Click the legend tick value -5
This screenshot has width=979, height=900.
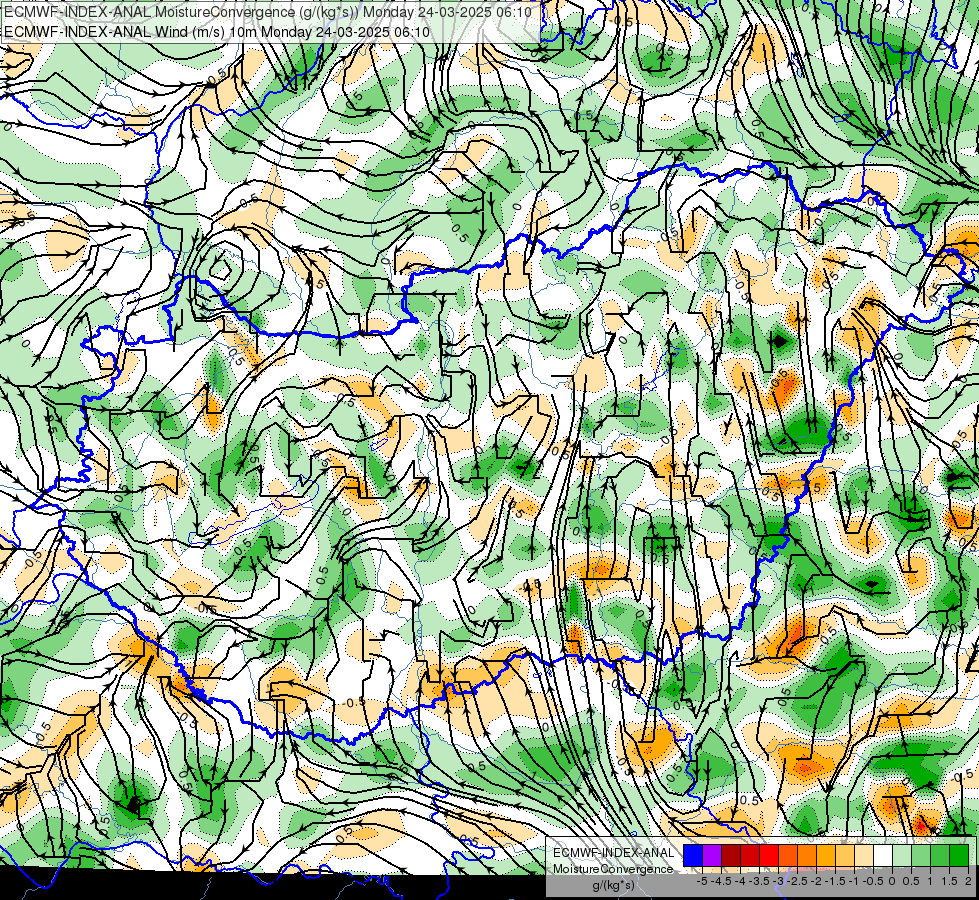tap(702, 881)
